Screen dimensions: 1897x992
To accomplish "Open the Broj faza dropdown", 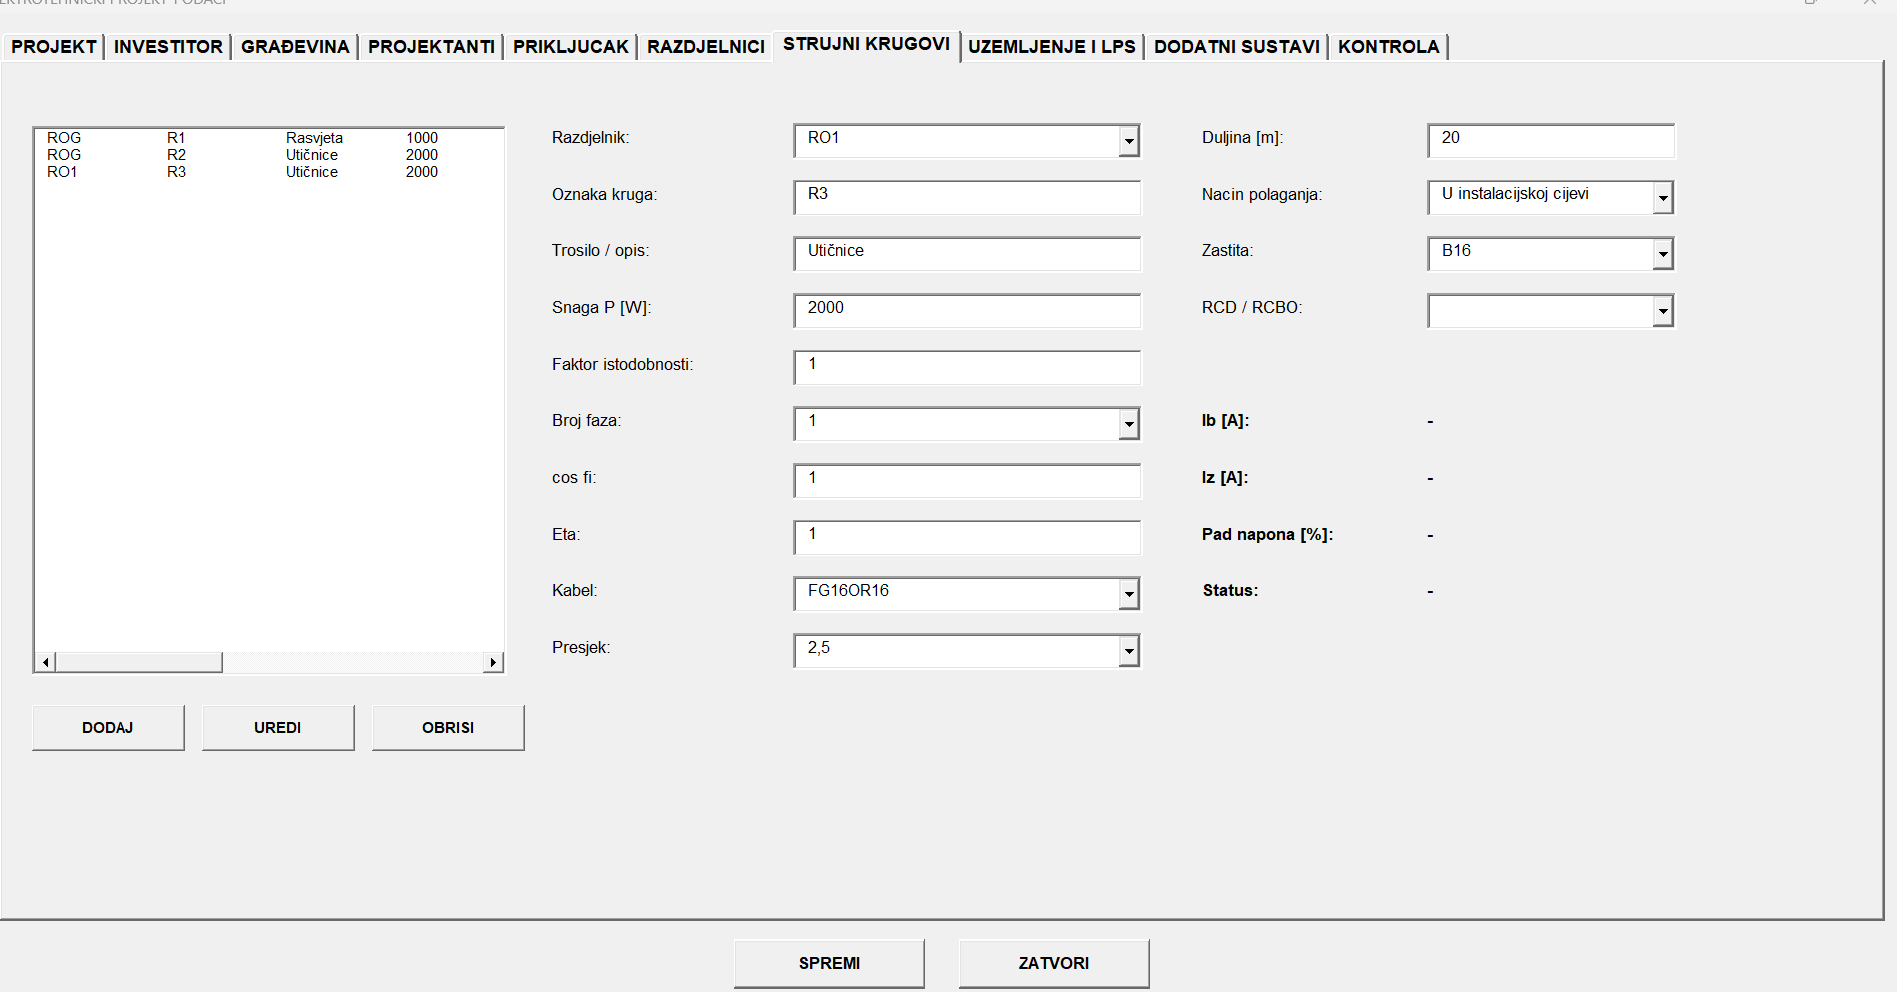I will (1129, 424).
